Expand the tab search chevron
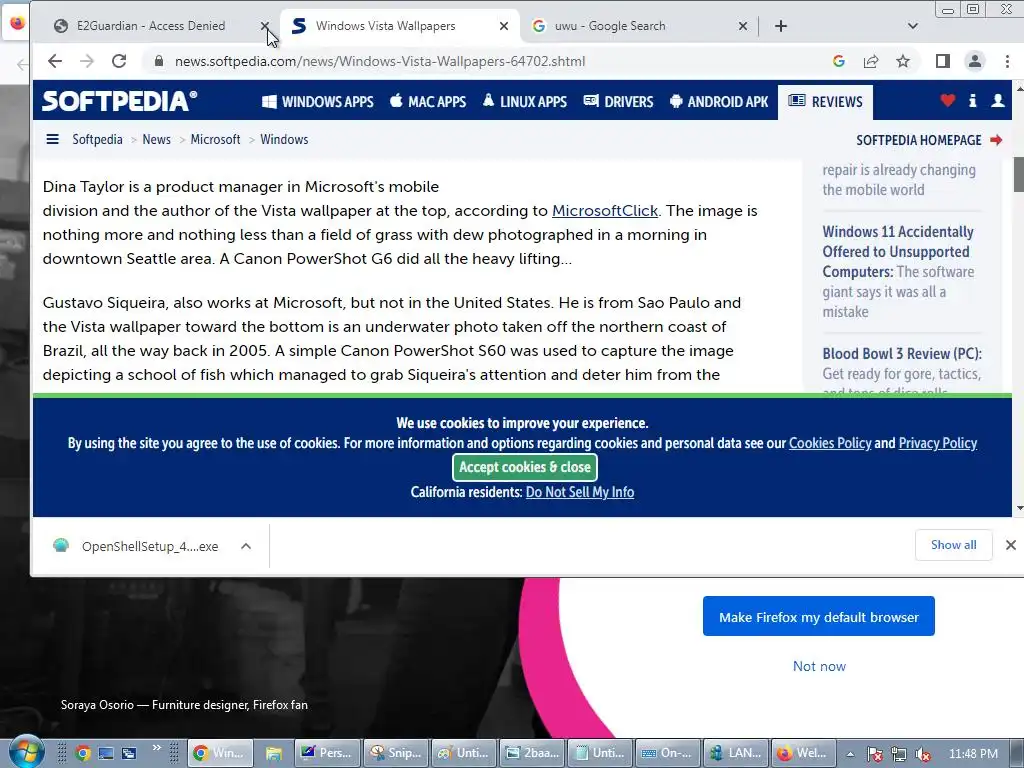 click(913, 26)
